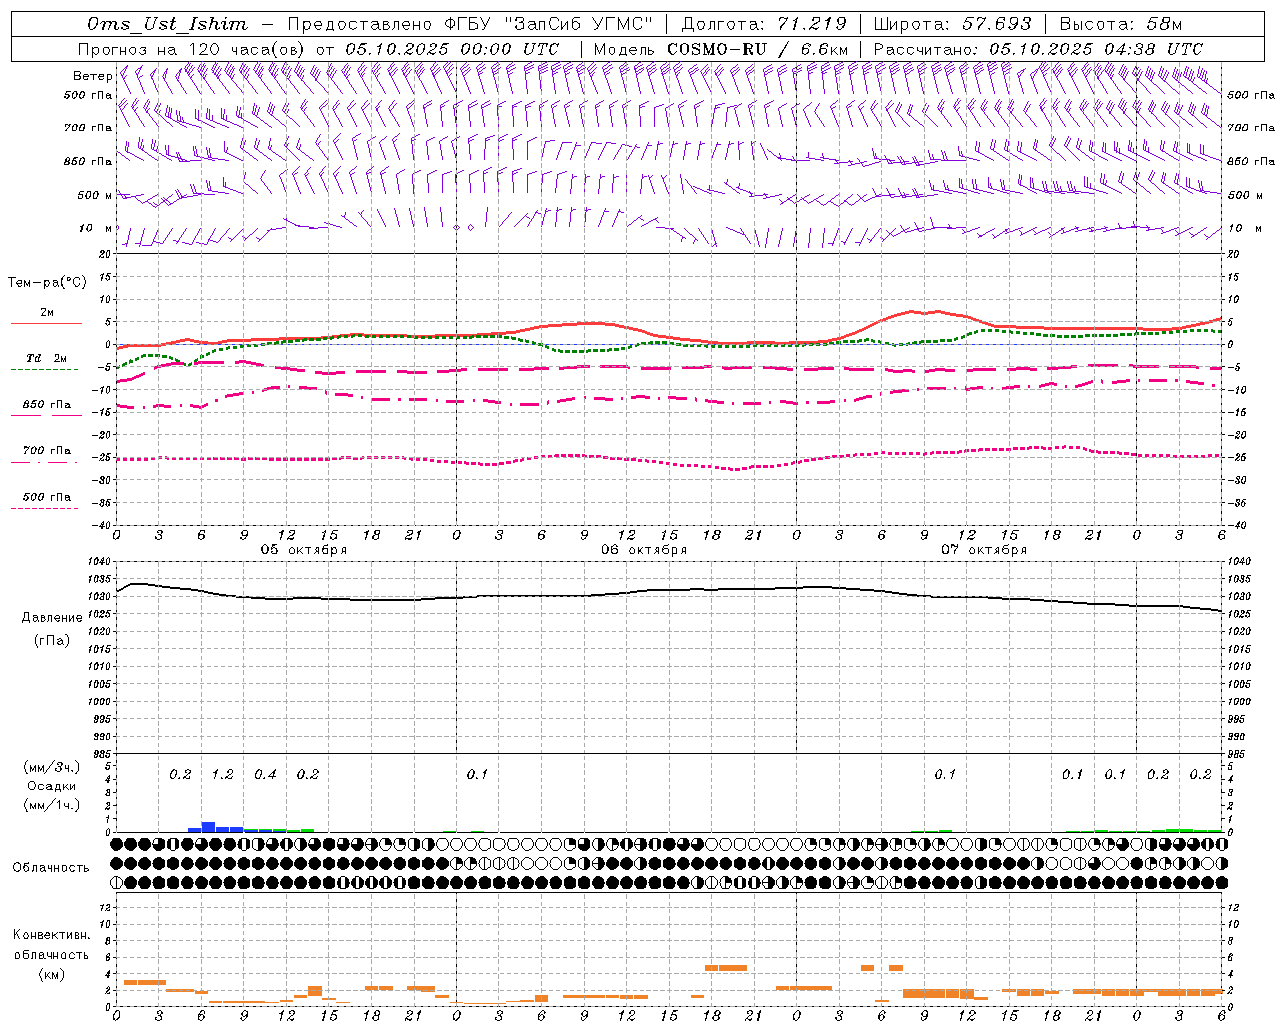
Task: Click the forecast start "05.10.2025 00:00 UTC"
Action: click(452, 49)
